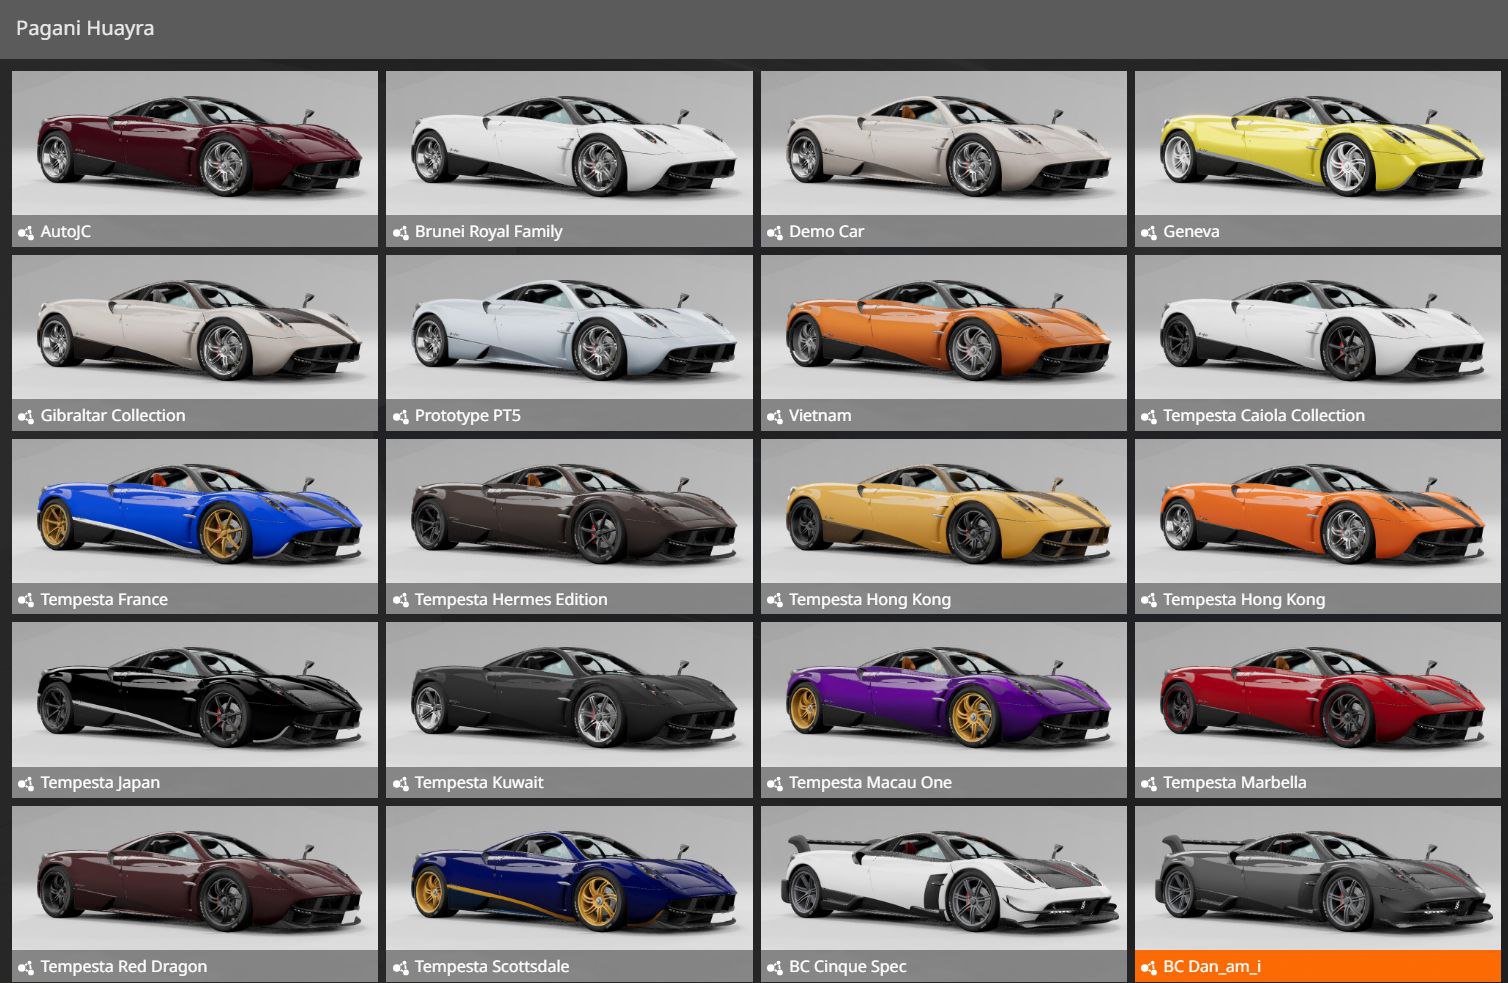Click the 'Tempesta Caiola Collection' label

1264,416
